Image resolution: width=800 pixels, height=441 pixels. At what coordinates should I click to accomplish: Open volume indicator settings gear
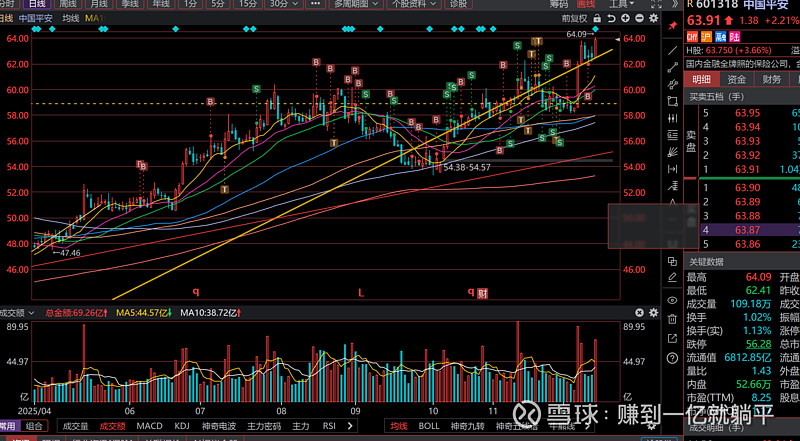point(653,312)
